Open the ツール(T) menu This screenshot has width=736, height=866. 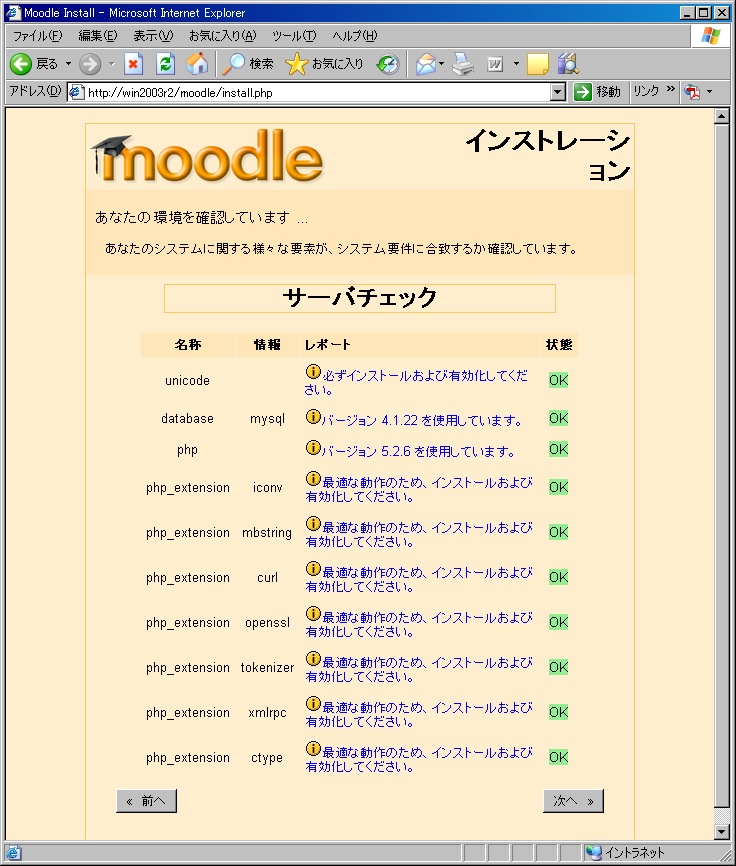pos(294,36)
